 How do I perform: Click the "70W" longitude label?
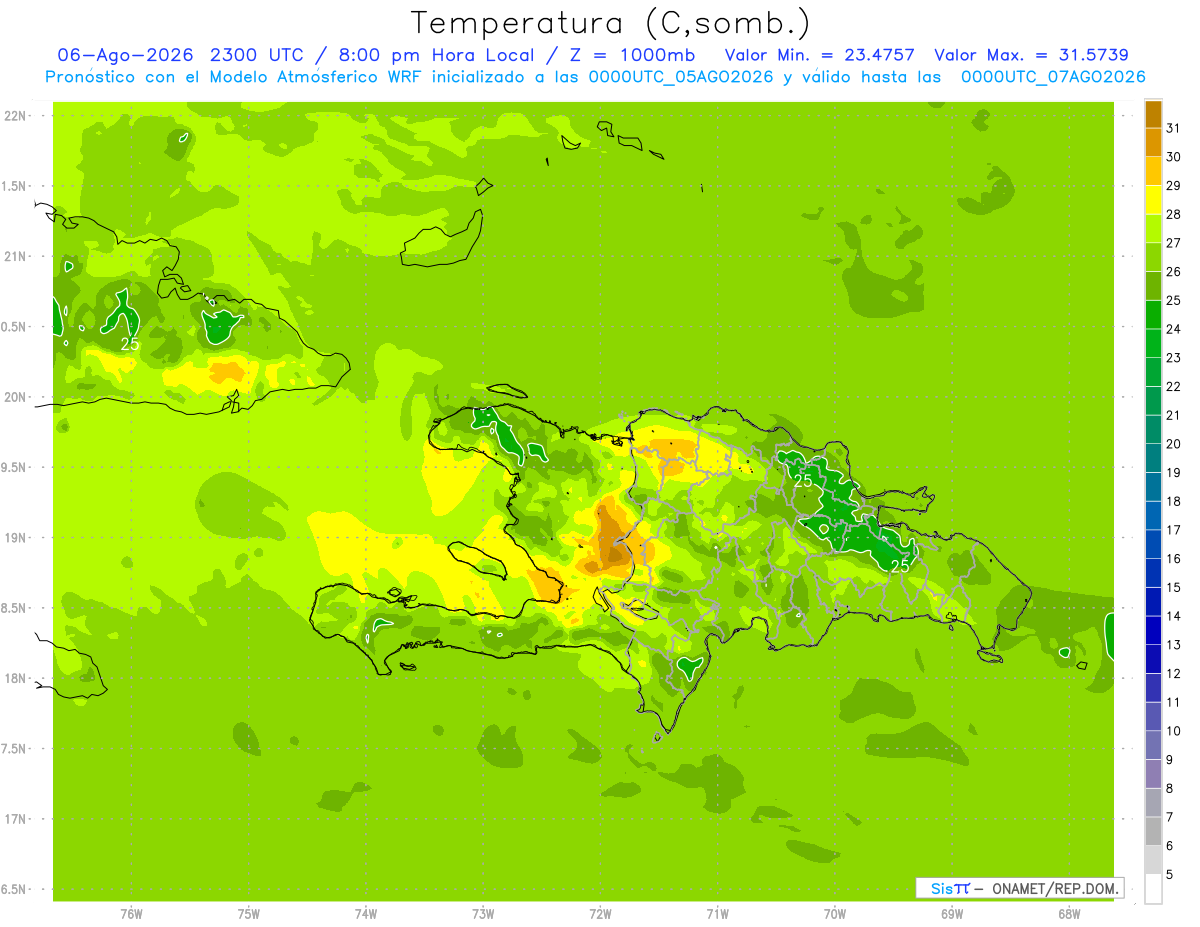click(835, 913)
